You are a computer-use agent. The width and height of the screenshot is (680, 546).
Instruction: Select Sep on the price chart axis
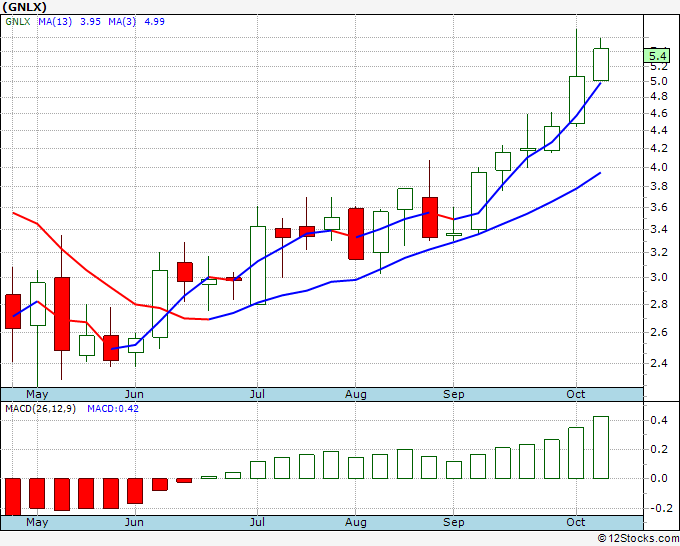tap(454, 394)
